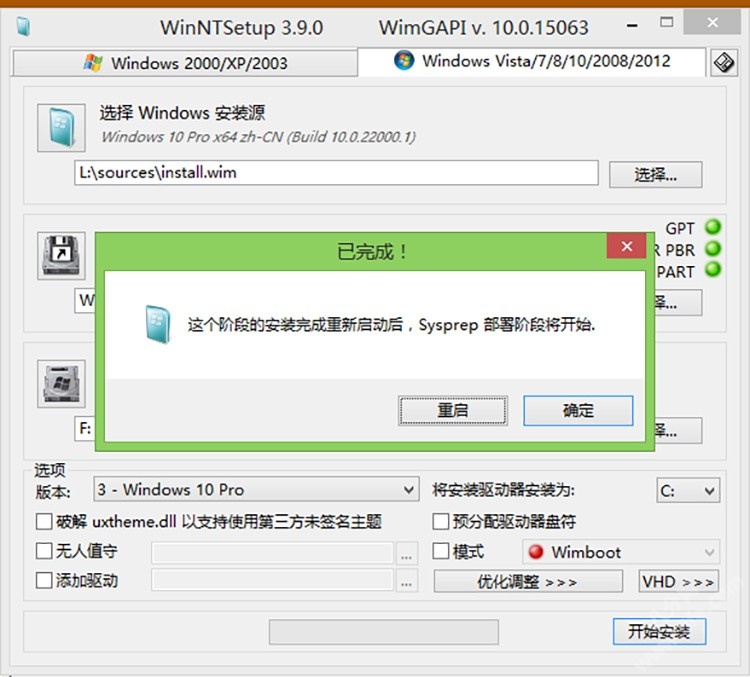Click browse ... button next to 添加驱动 field
The width and height of the screenshot is (750, 677).
pyautogui.click(x=406, y=580)
